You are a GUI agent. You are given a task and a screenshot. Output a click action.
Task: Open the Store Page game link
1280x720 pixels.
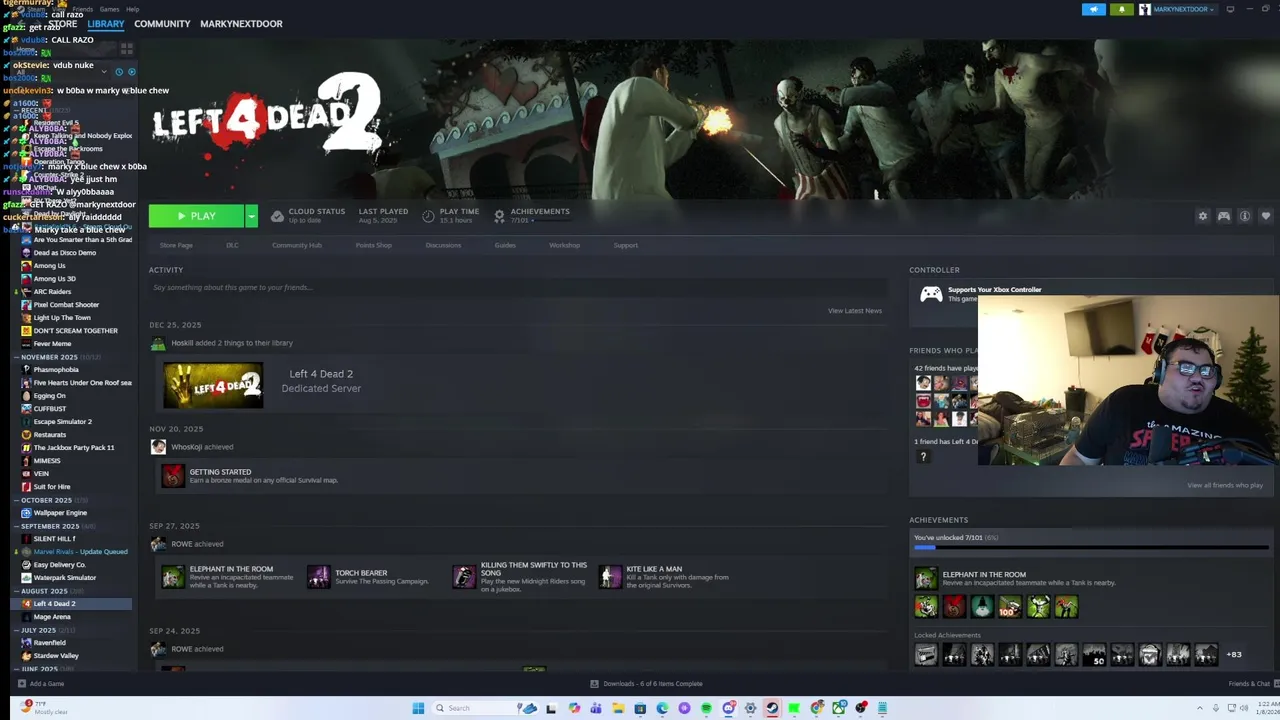[x=176, y=245]
